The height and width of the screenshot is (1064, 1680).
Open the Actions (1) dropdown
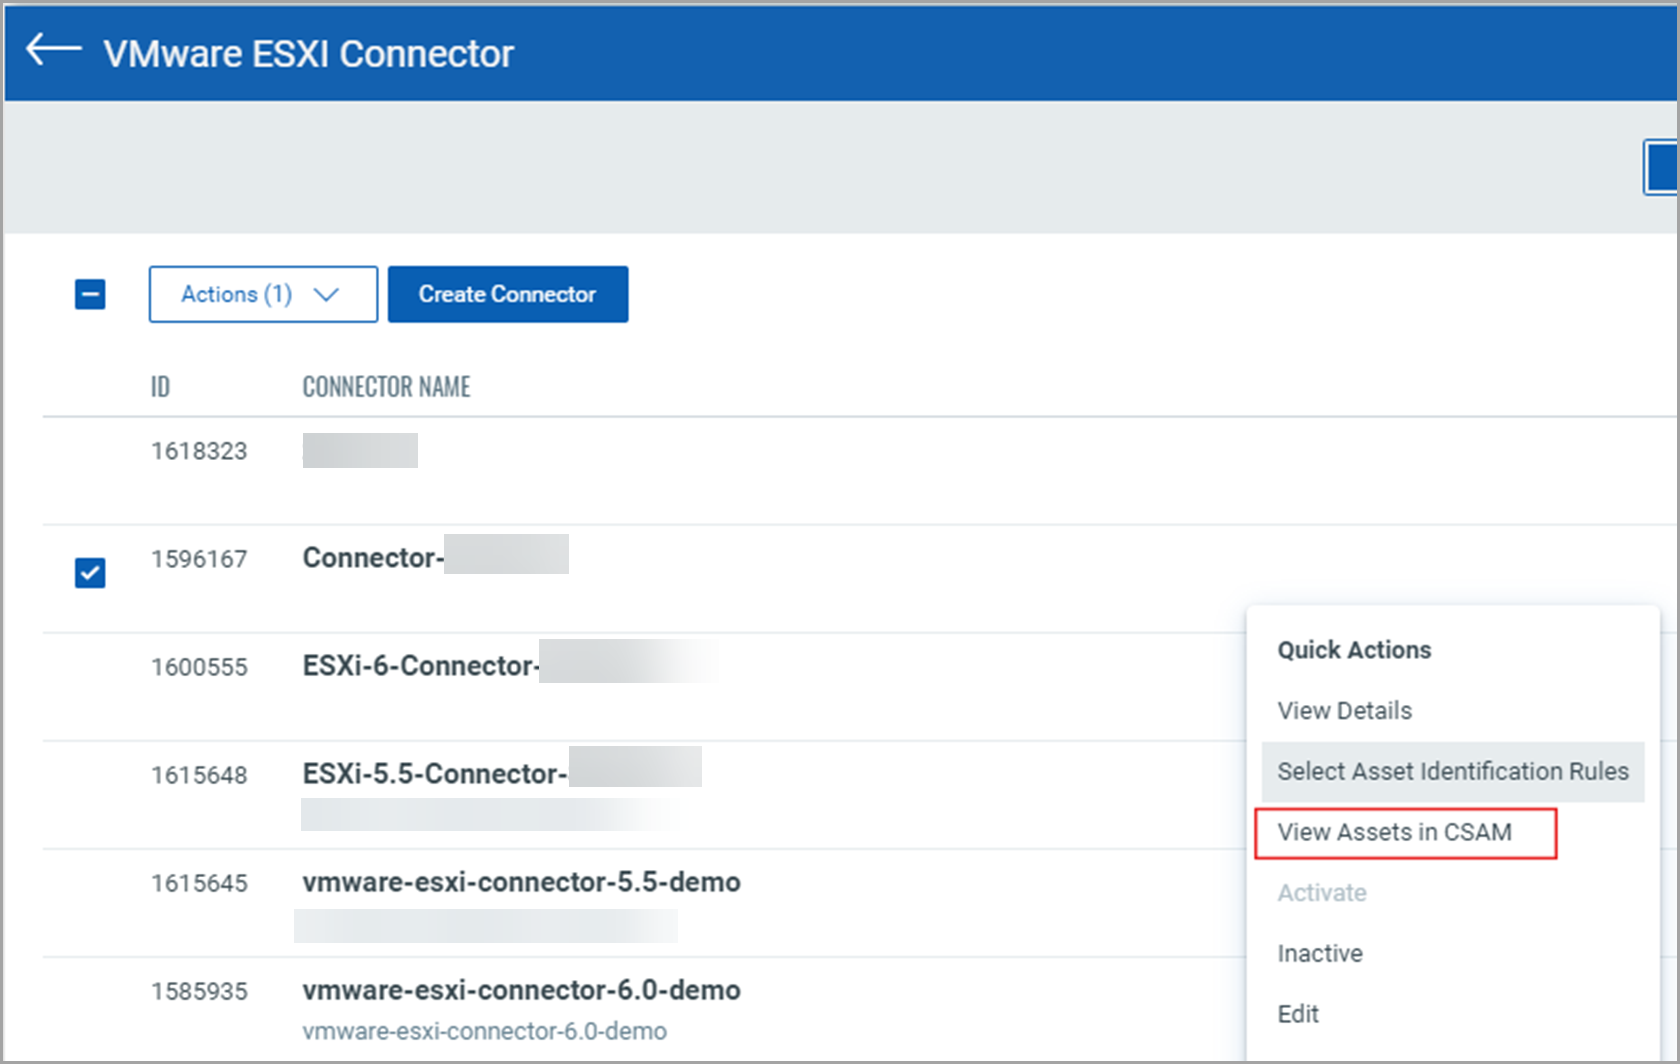click(x=262, y=294)
